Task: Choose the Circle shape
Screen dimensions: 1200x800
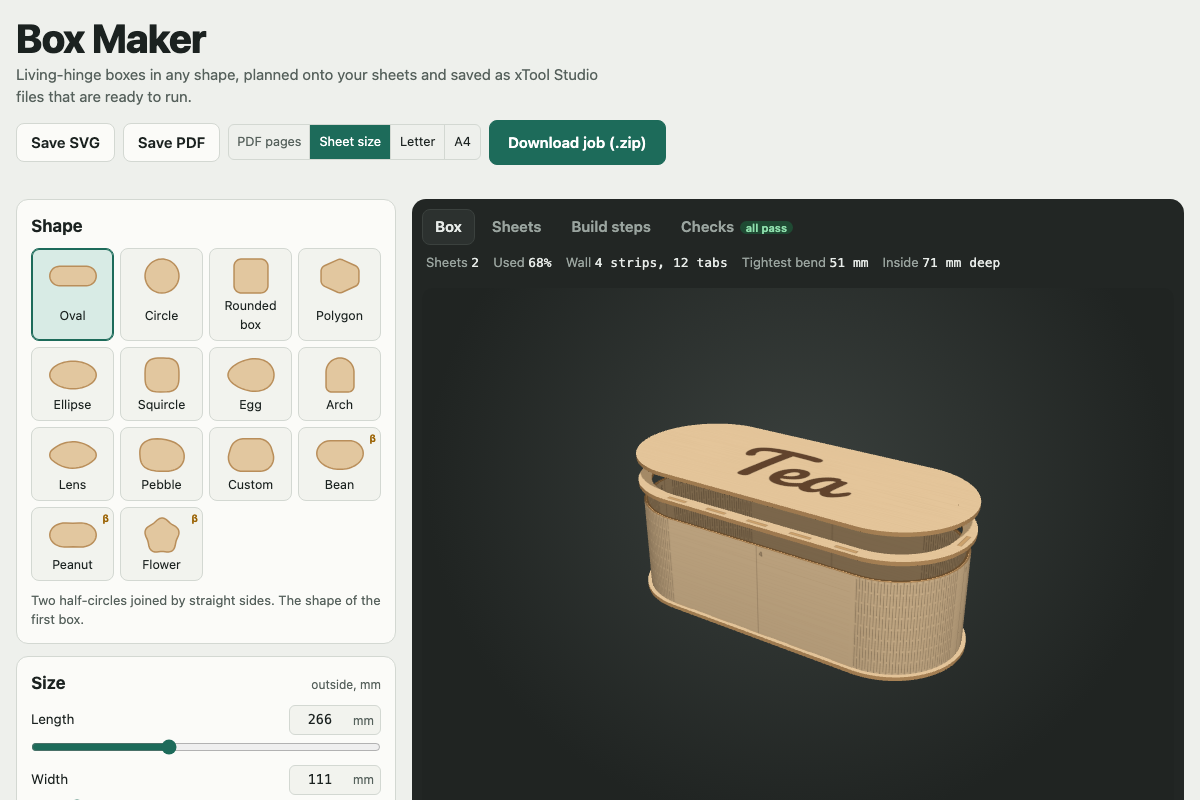Action: tap(161, 294)
